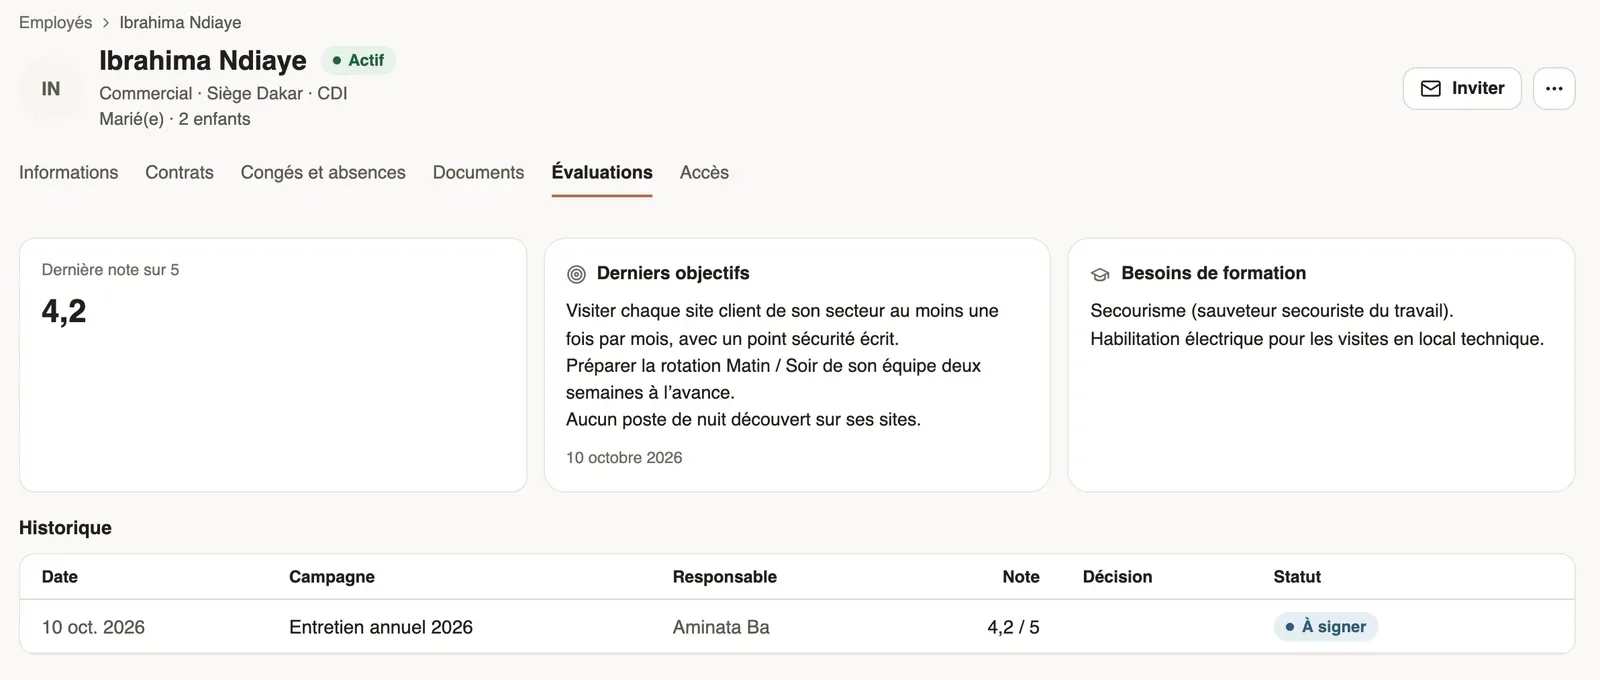This screenshot has width=1600, height=680.
Task: Click the Besoins de formation card title
Action: tap(1213, 273)
